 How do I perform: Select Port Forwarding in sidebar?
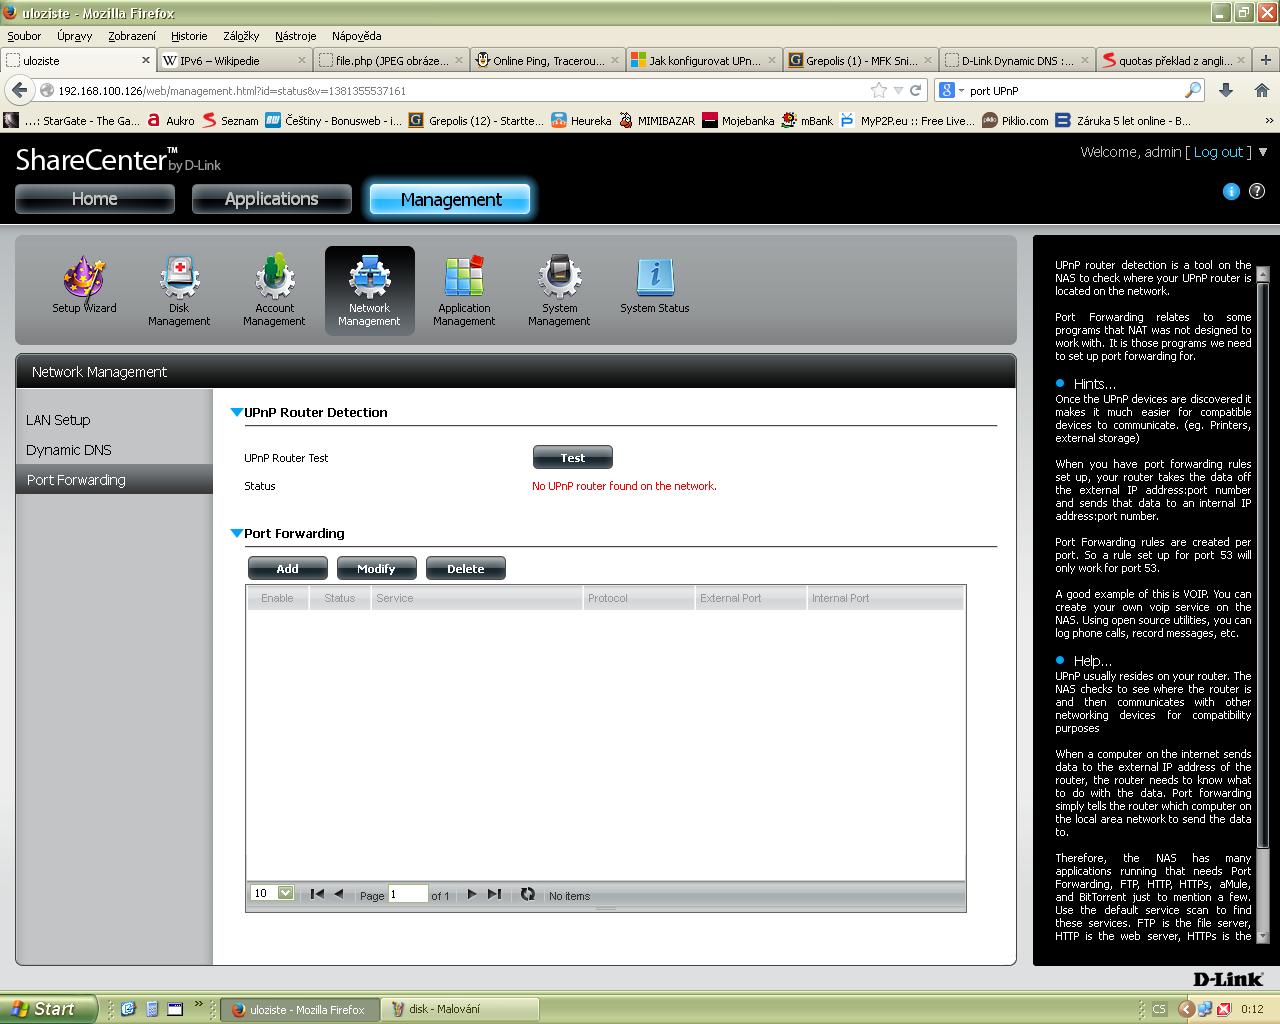point(114,480)
